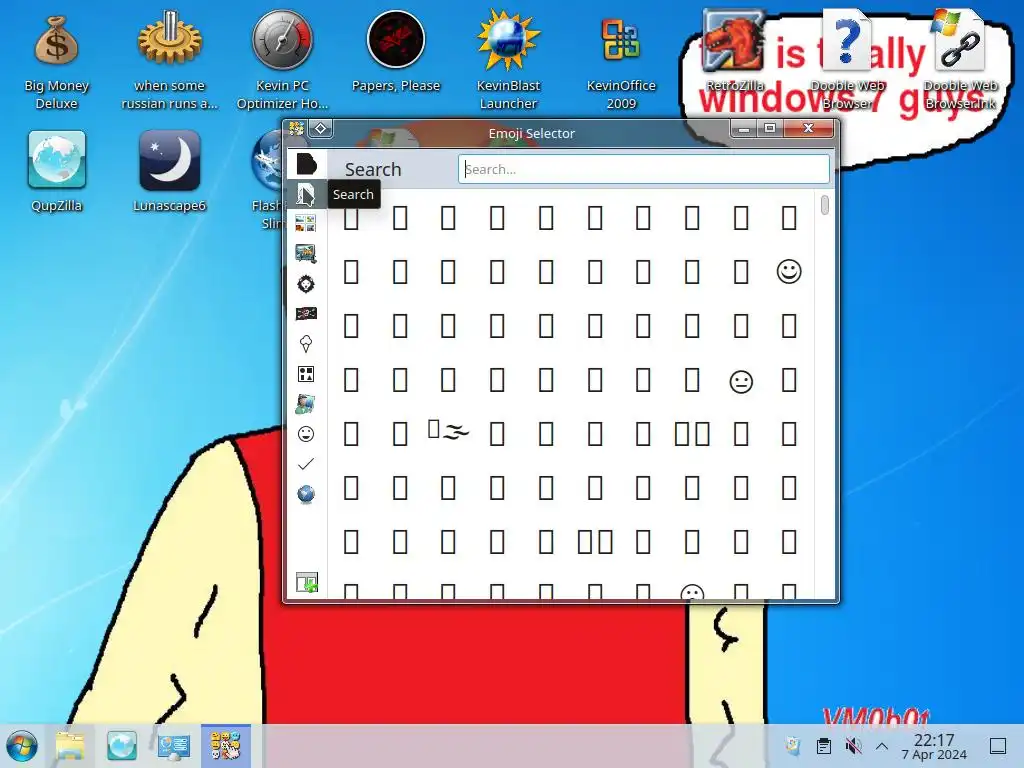Toggle the sidebar collapse button at the bottom
The height and width of the screenshot is (768, 1024).
point(306,582)
